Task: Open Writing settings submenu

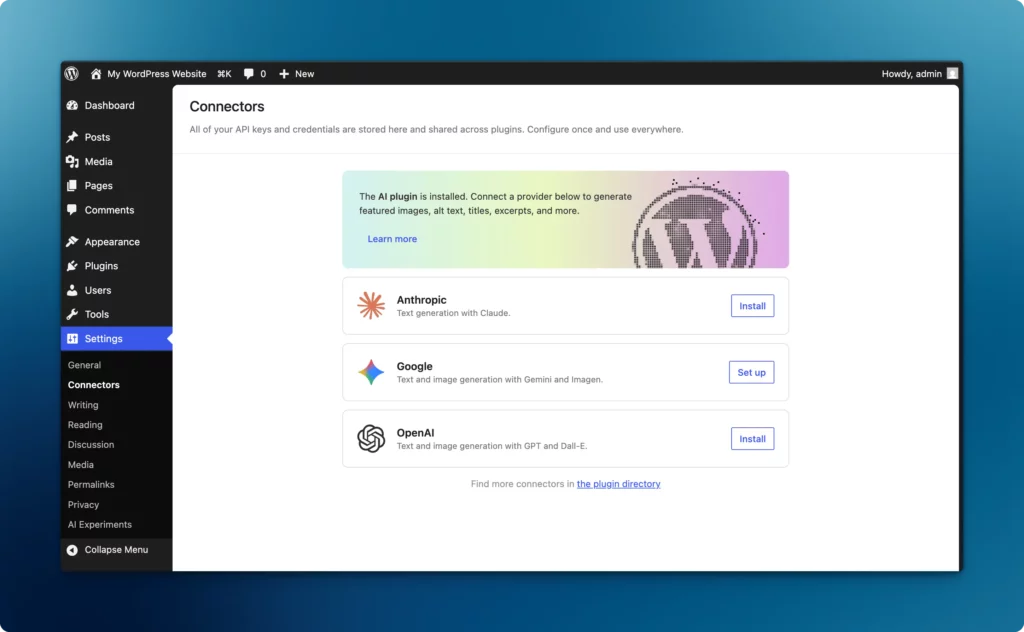Action: click(x=83, y=405)
